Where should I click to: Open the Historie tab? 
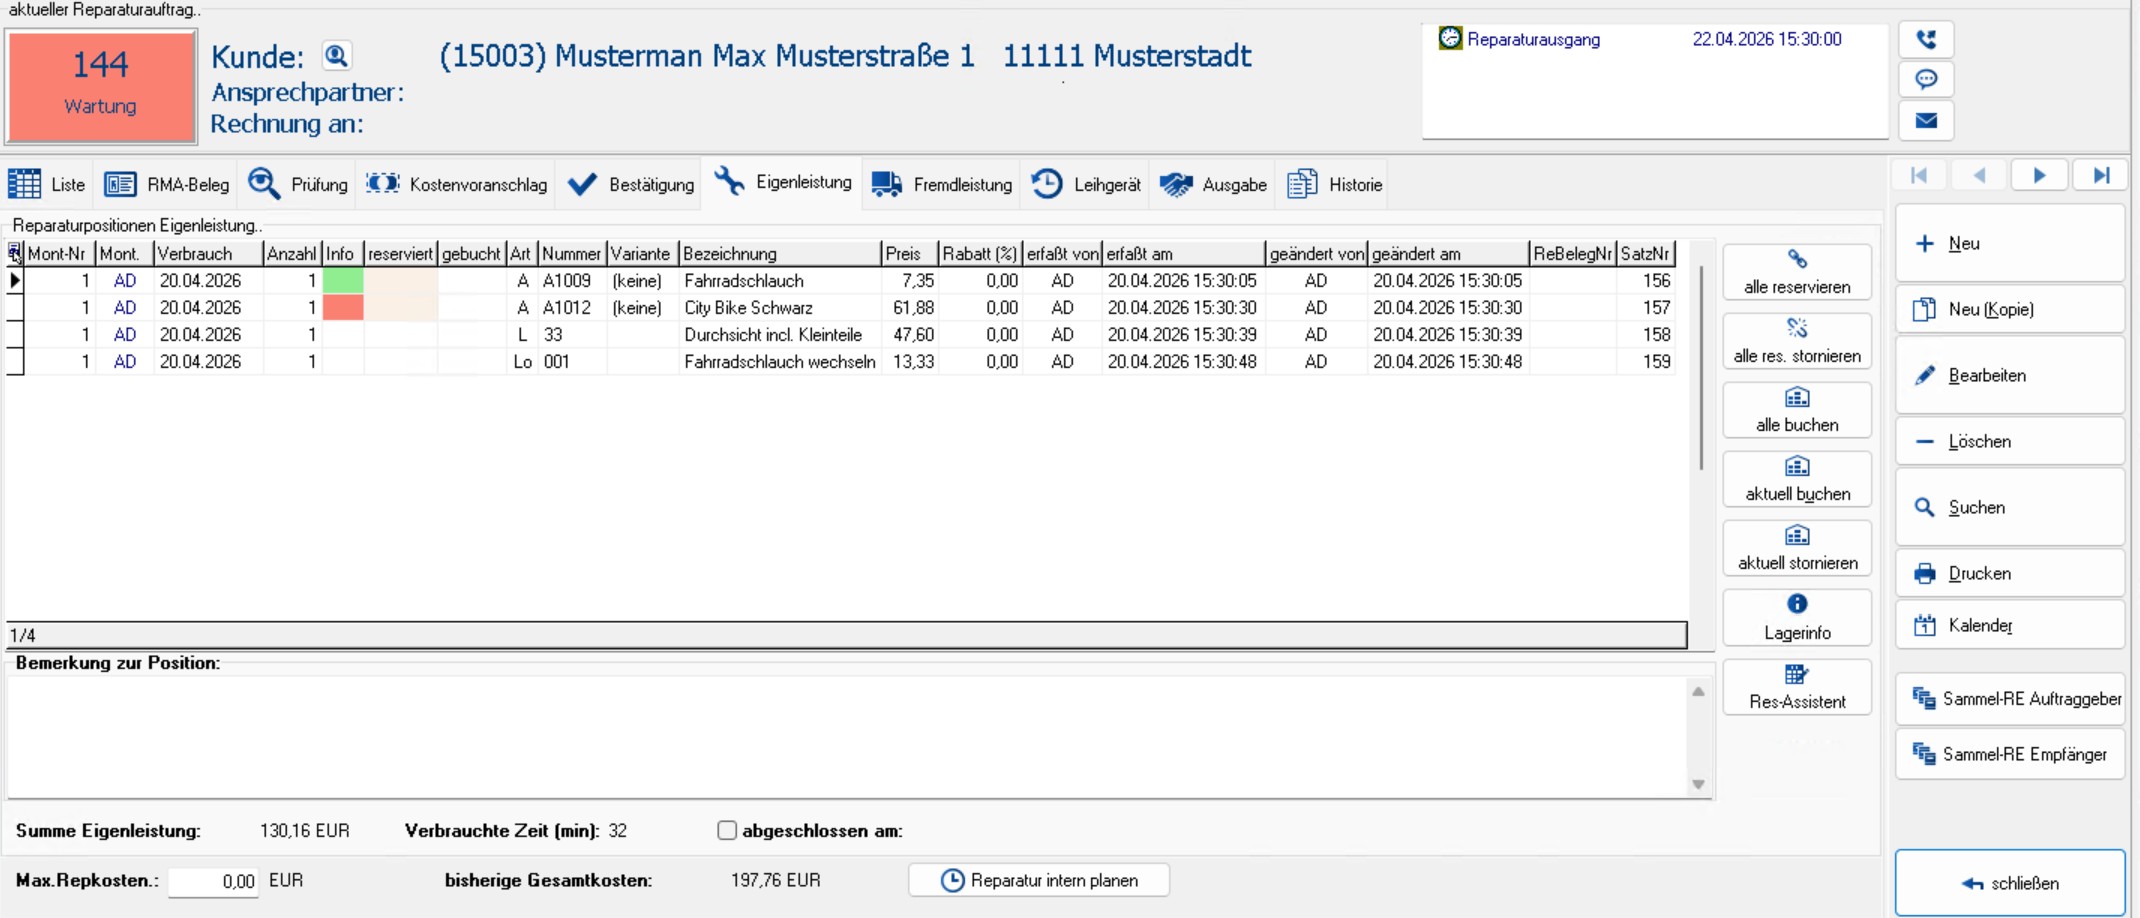click(1335, 185)
